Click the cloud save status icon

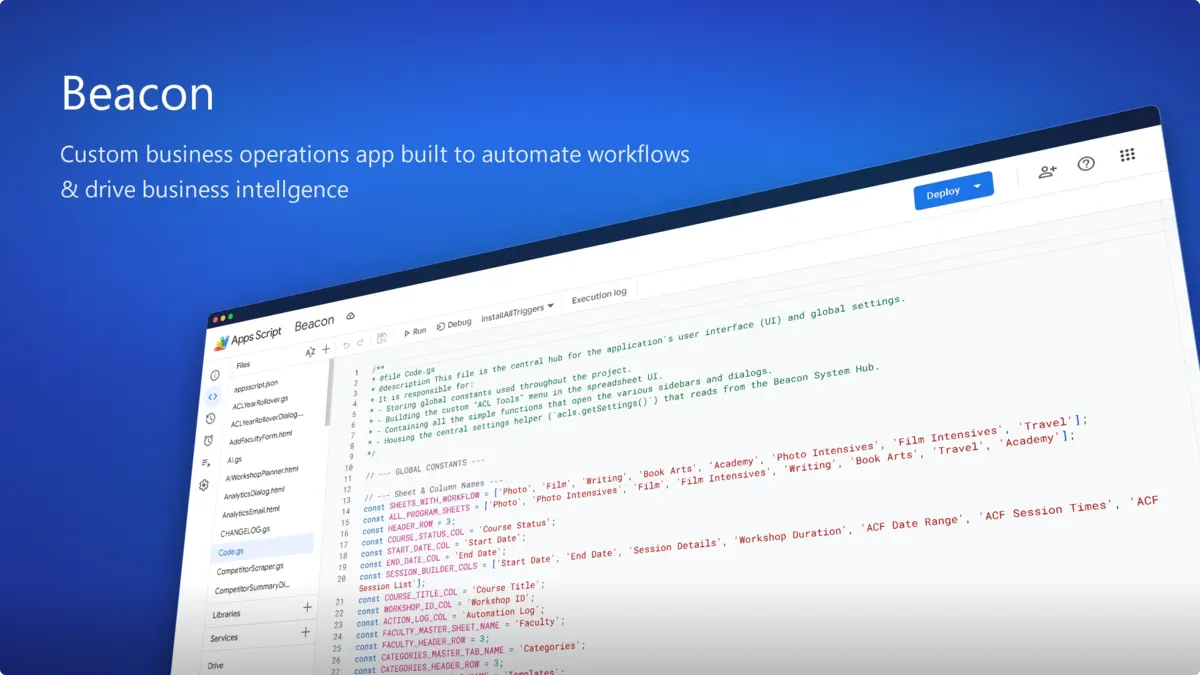(350, 316)
